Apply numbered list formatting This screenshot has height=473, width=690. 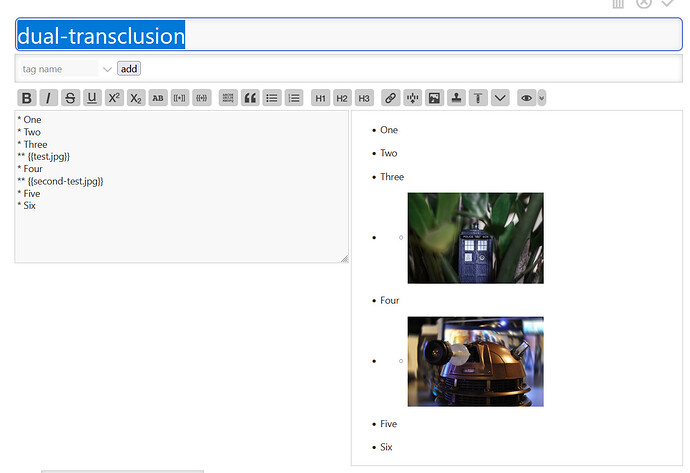pyautogui.click(x=294, y=98)
